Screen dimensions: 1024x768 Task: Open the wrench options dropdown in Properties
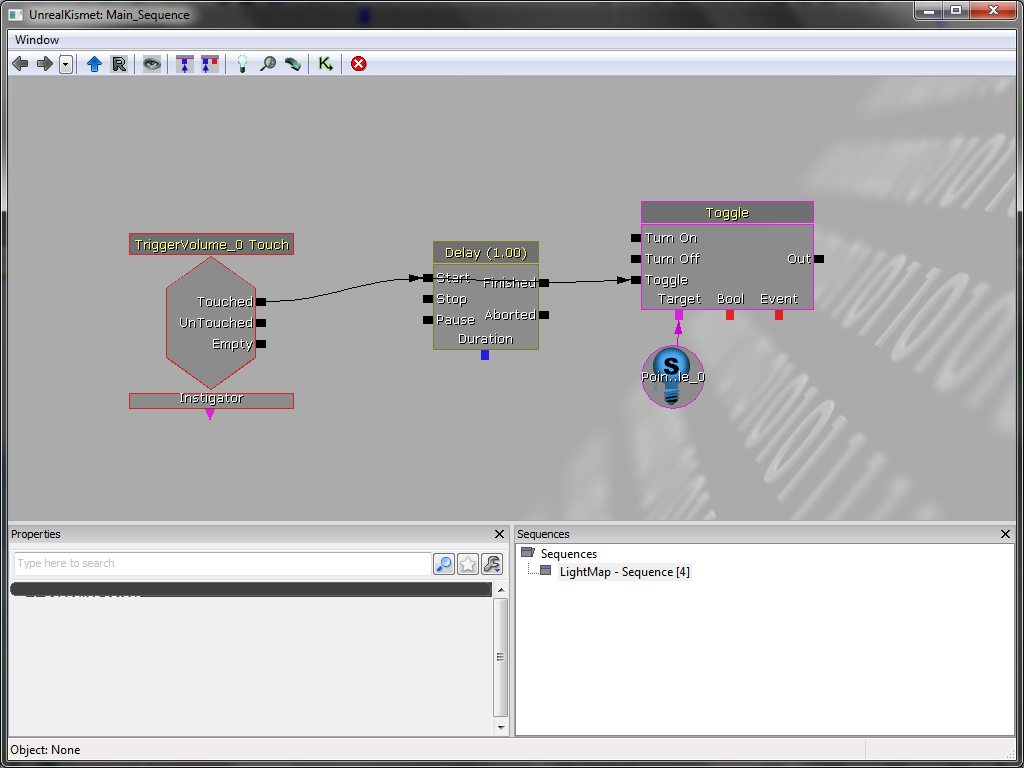(492, 564)
